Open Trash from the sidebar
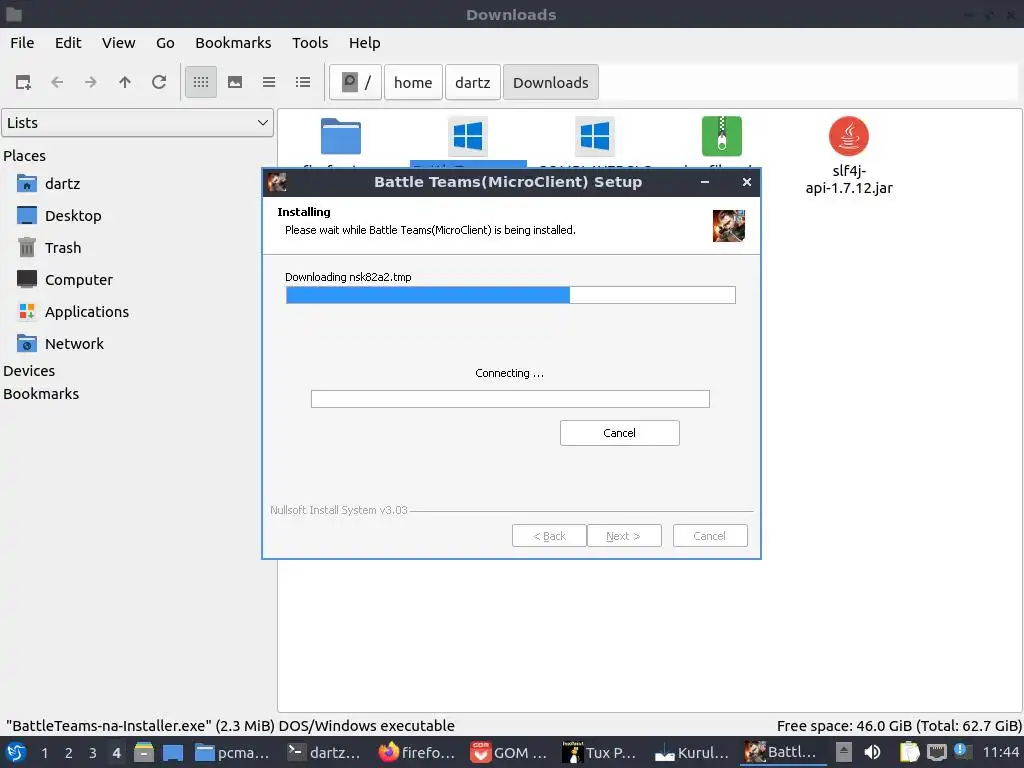This screenshot has width=1024, height=768. point(50,248)
